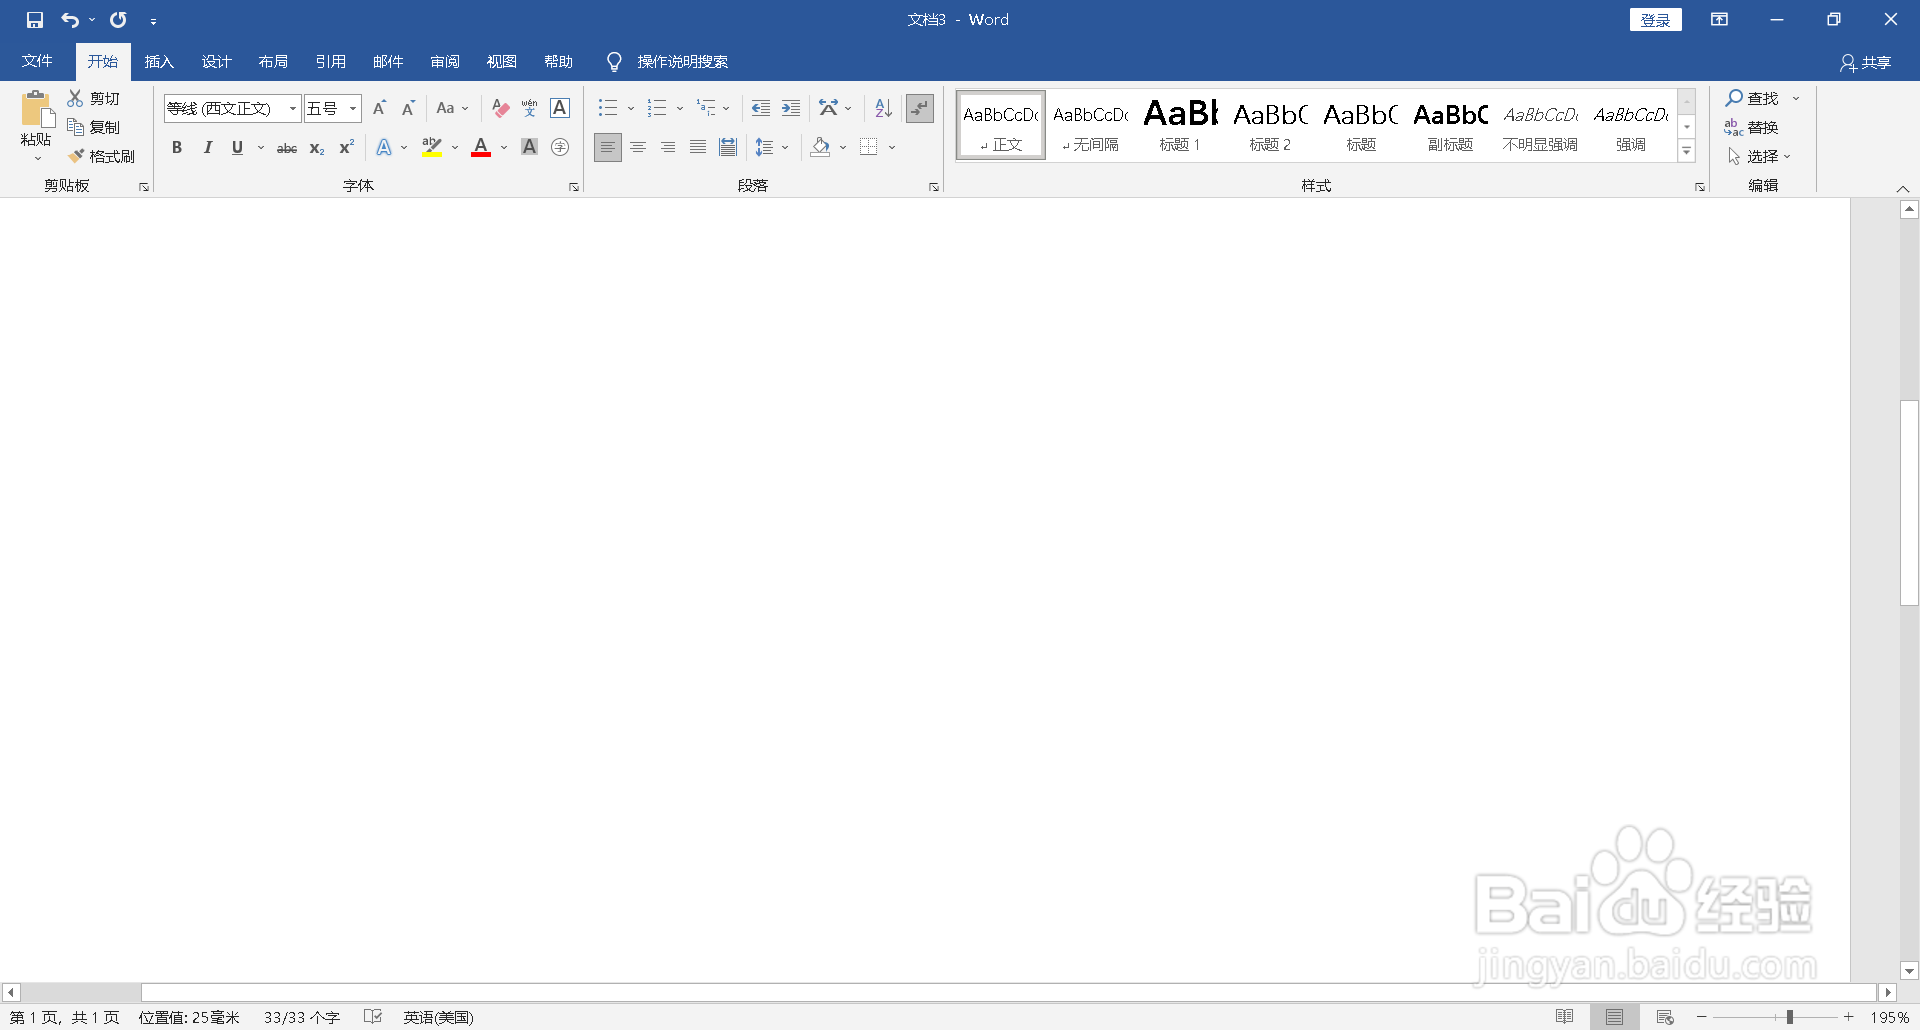Save the document with the floppy disk icon

tap(35, 20)
